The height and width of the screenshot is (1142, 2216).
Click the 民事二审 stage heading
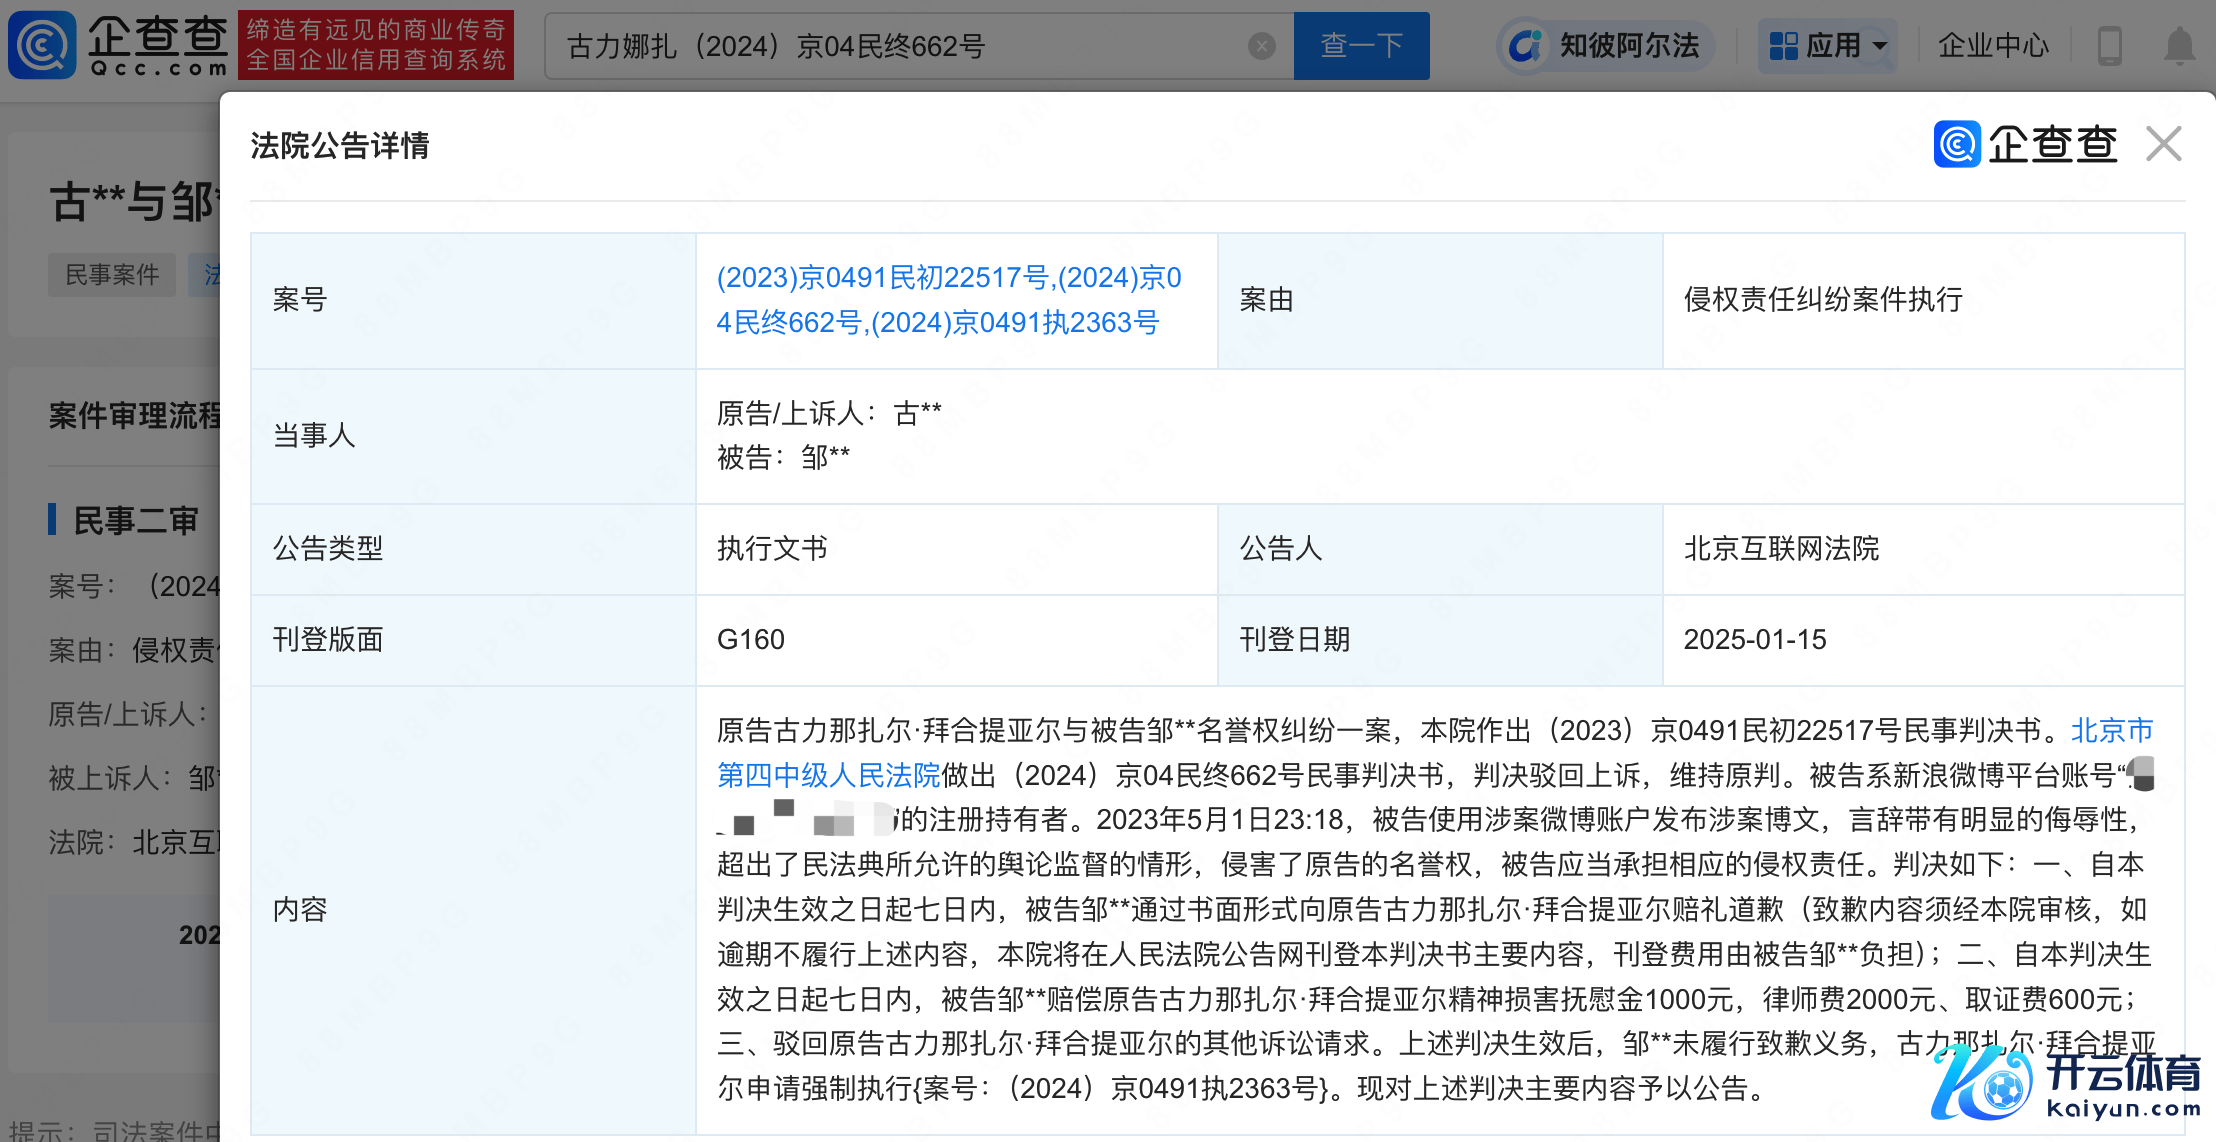[136, 520]
